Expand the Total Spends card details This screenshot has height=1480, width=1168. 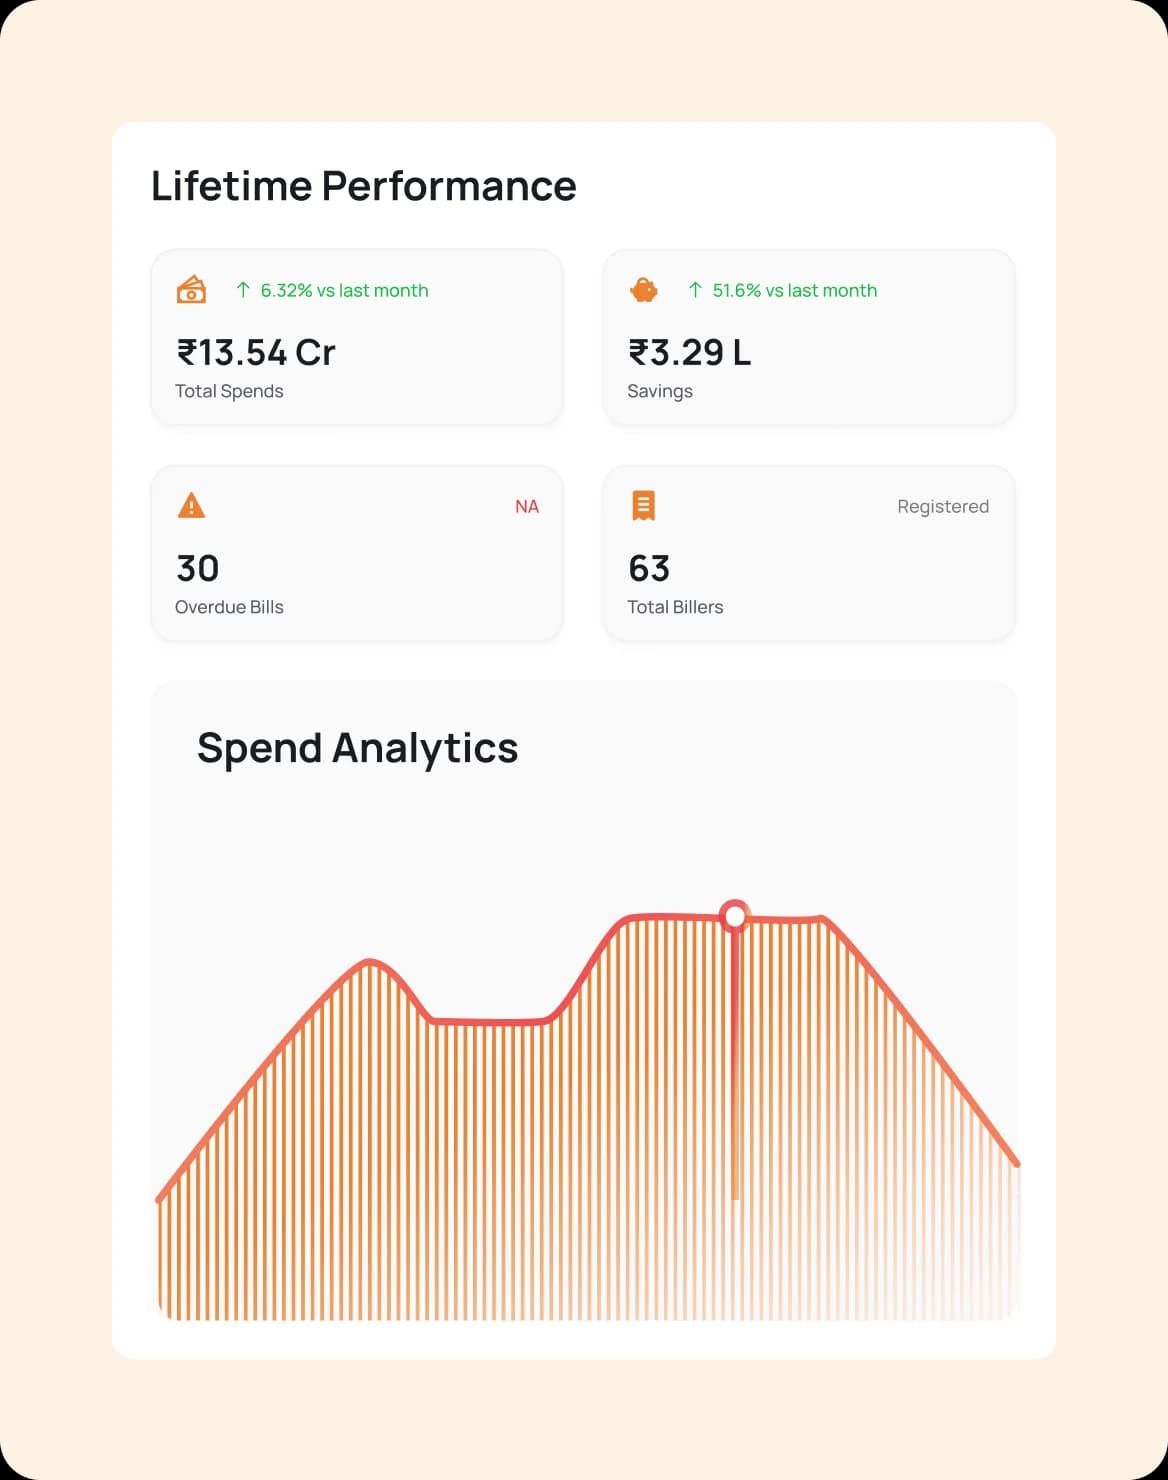[x=357, y=337]
